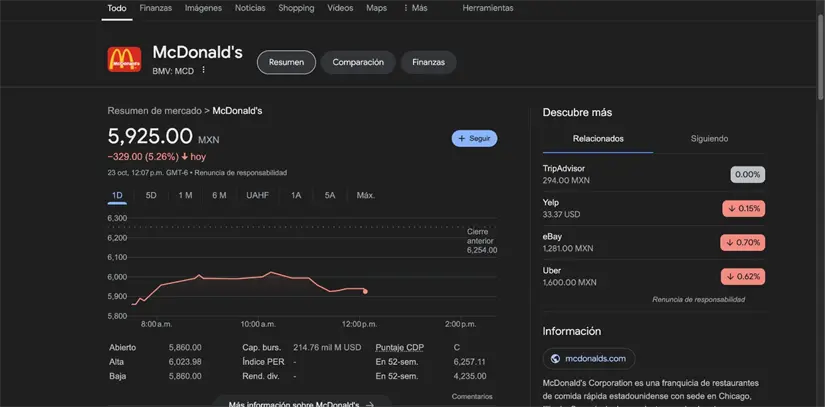825x407 pixels.
Task: Click the McDonald's golden arches logo
Action: (124, 60)
